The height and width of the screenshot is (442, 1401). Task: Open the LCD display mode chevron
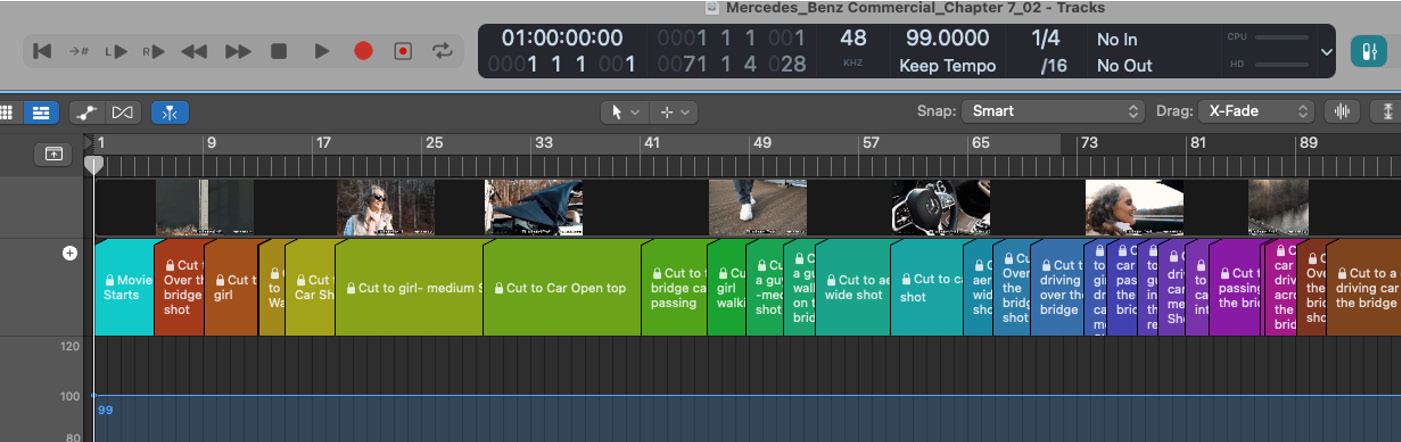(x=1326, y=52)
